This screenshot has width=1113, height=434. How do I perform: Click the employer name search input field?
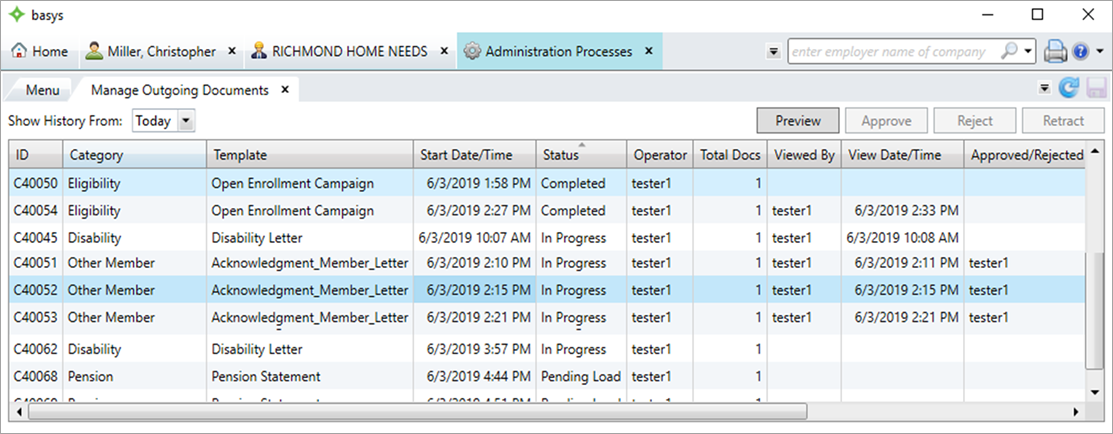(x=895, y=51)
